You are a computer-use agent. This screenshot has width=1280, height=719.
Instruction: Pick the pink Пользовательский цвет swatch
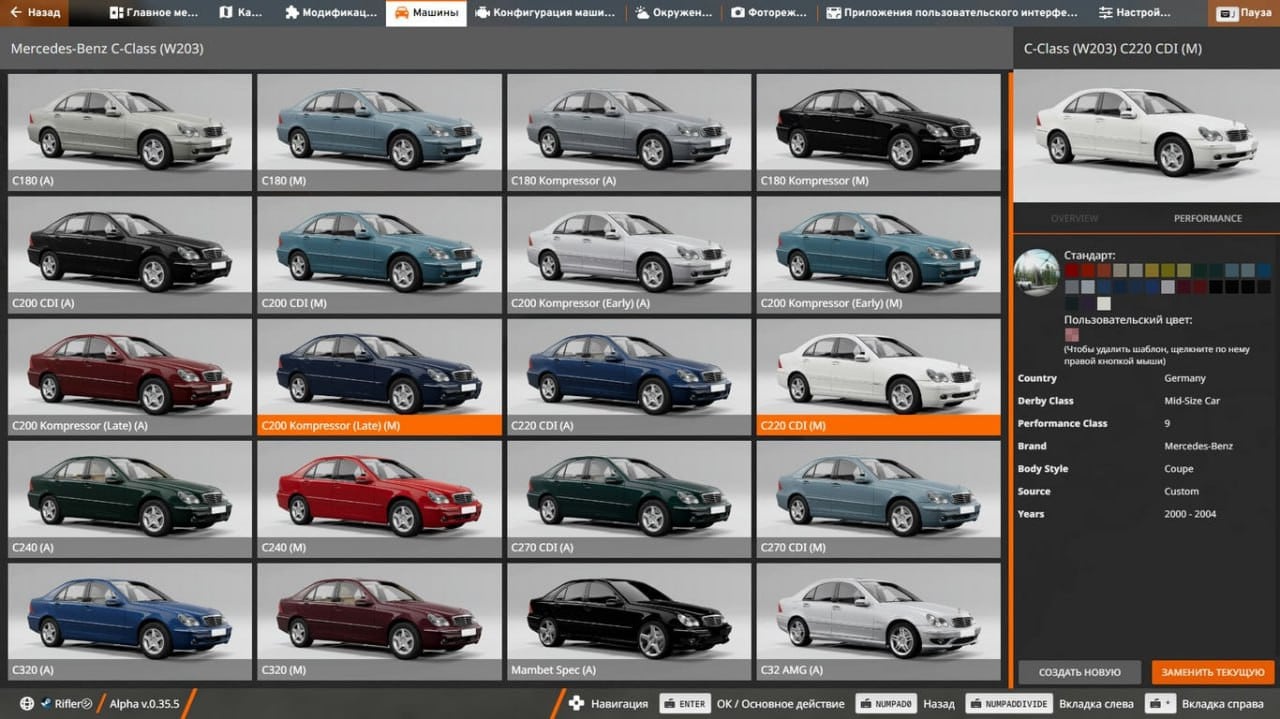point(1072,334)
